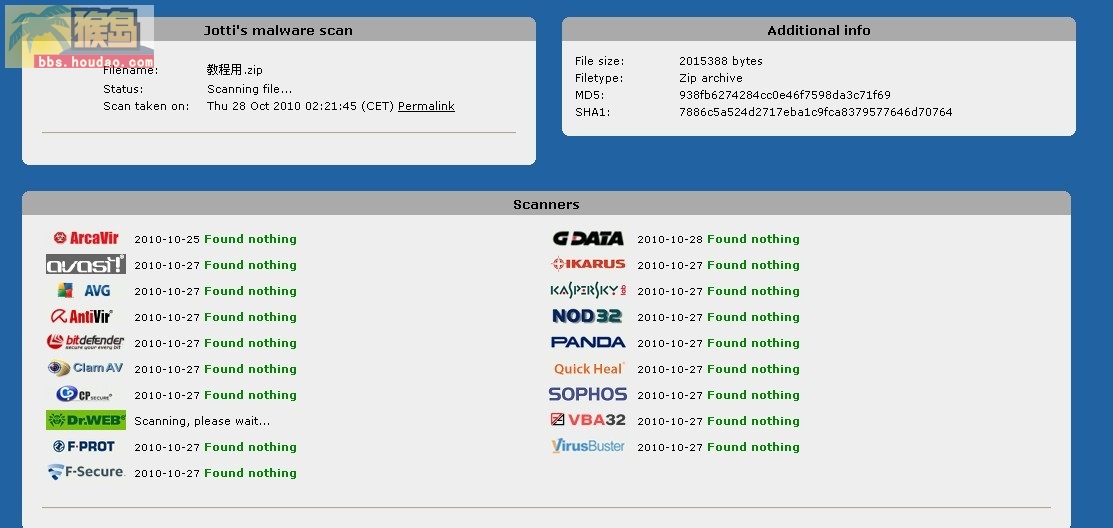Viewport: 1113px width, 528px height.
Task: Open the Permalink link
Action: pos(426,106)
